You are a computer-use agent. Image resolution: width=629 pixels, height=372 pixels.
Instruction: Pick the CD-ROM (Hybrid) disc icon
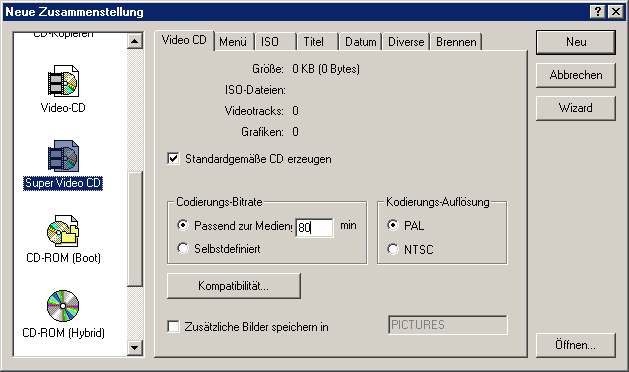click(x=63, y=306)
